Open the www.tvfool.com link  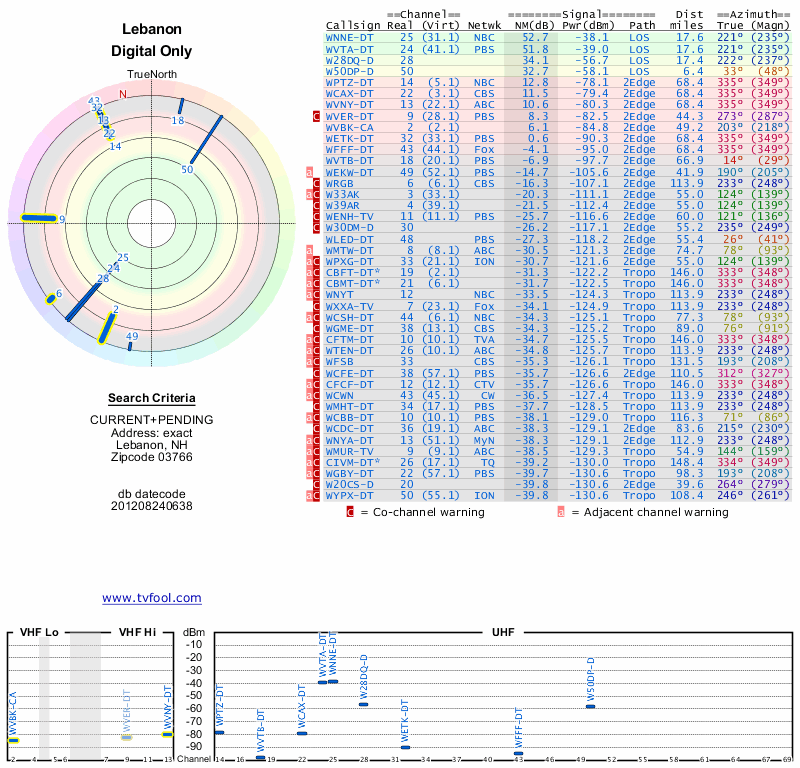tap(152, 598)
